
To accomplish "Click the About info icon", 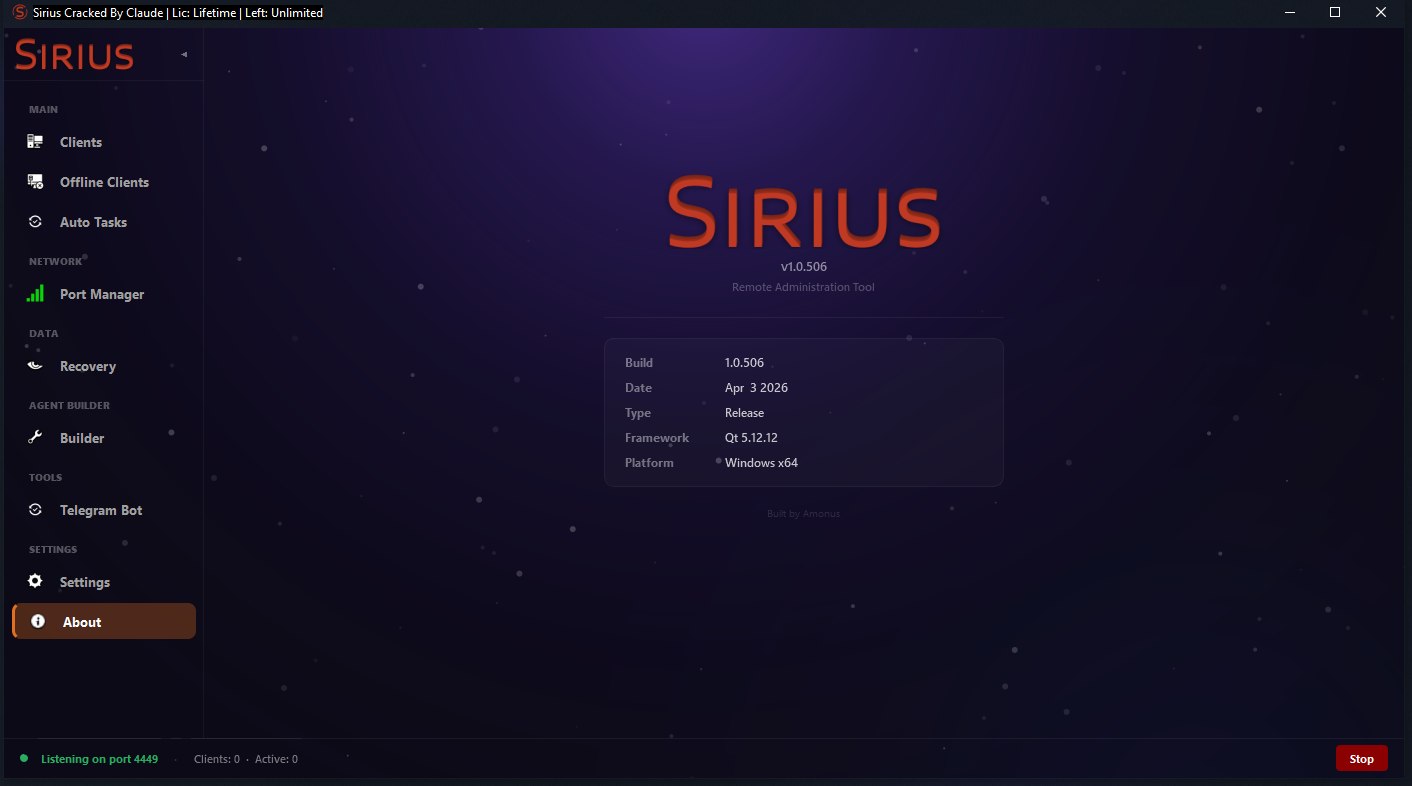I will point(38,622).
